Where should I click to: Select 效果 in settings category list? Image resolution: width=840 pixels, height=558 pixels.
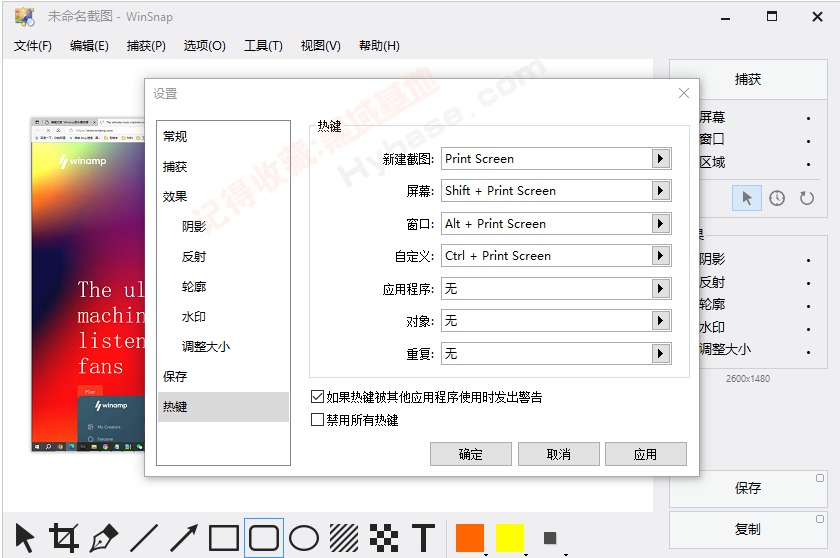click(175, 197)
